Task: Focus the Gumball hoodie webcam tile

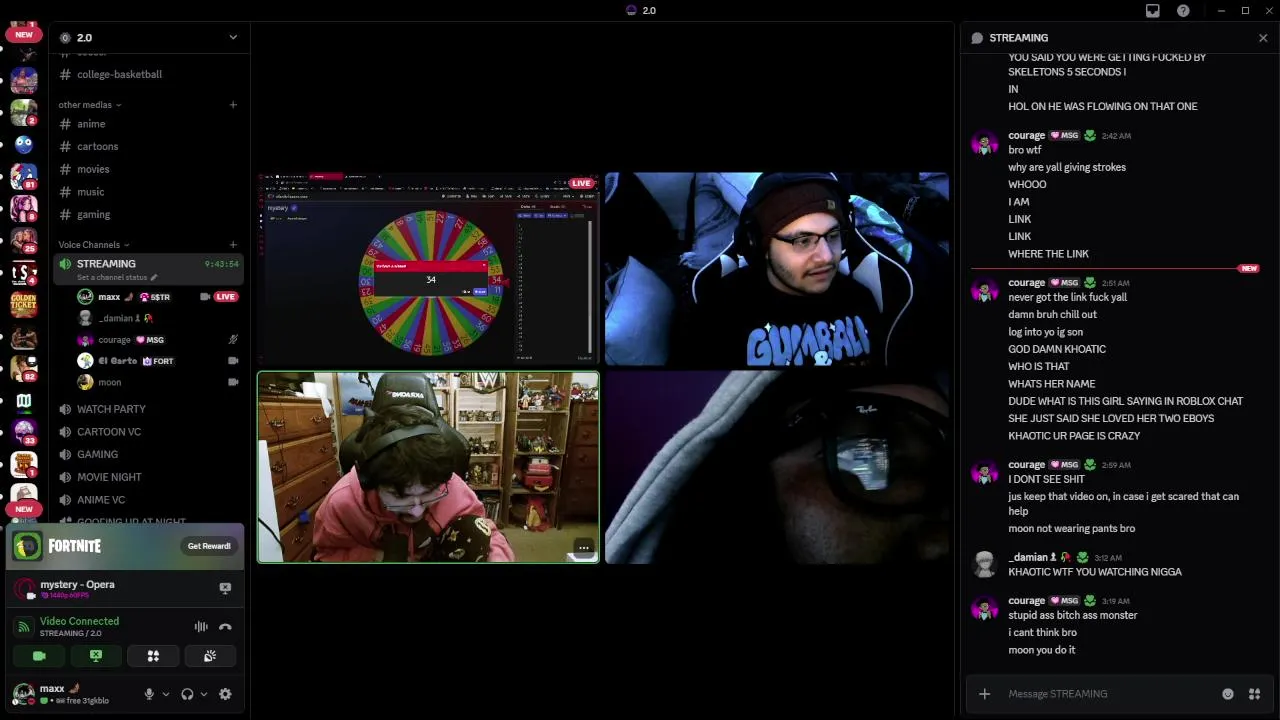Action: 777,269
